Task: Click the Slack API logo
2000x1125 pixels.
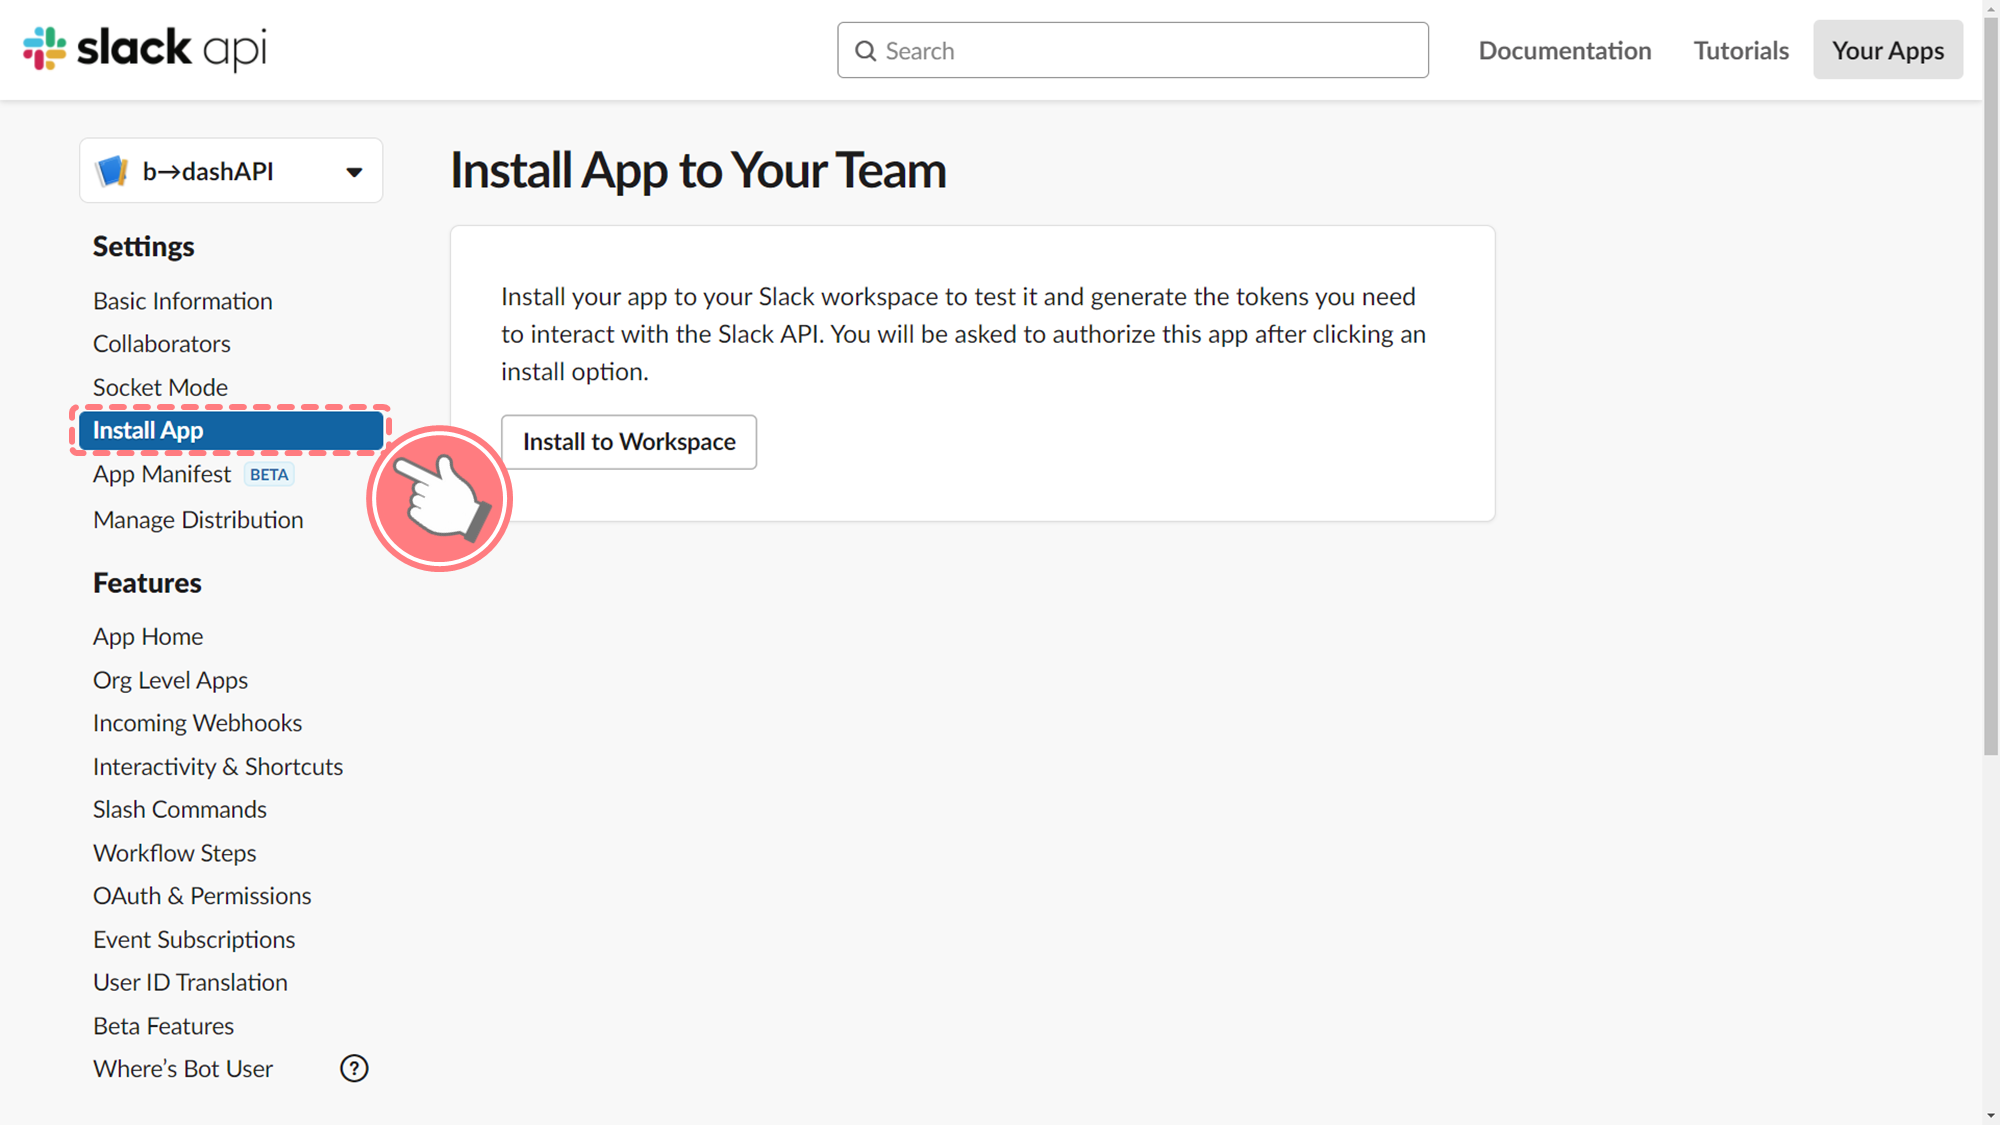Action: click(145, 49)
